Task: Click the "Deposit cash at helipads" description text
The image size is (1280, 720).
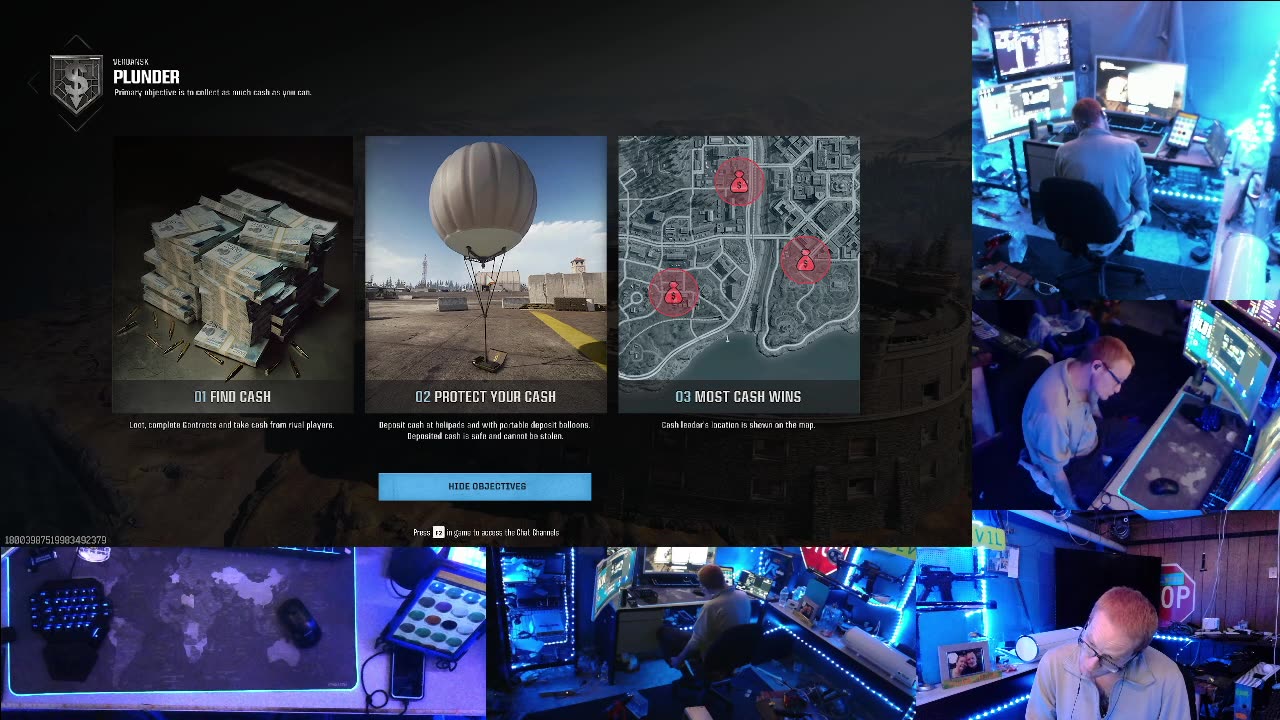Action: [x=485, y=430]
